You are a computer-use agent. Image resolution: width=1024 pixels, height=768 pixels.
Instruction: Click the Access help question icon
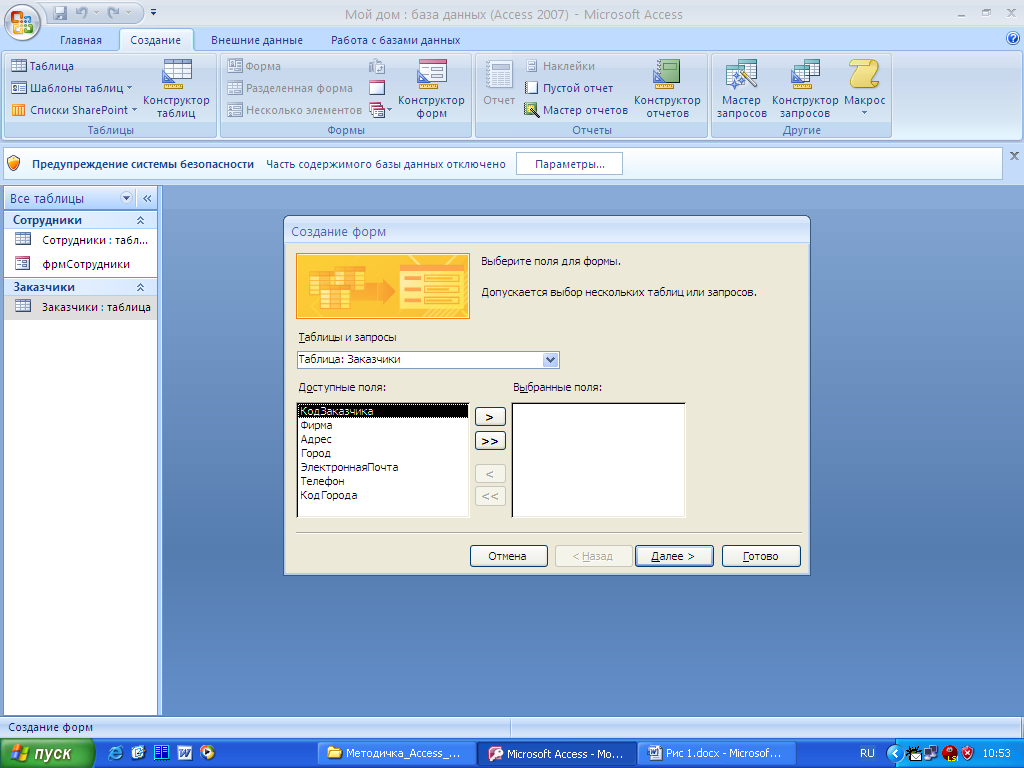(x=1012, y=39)
